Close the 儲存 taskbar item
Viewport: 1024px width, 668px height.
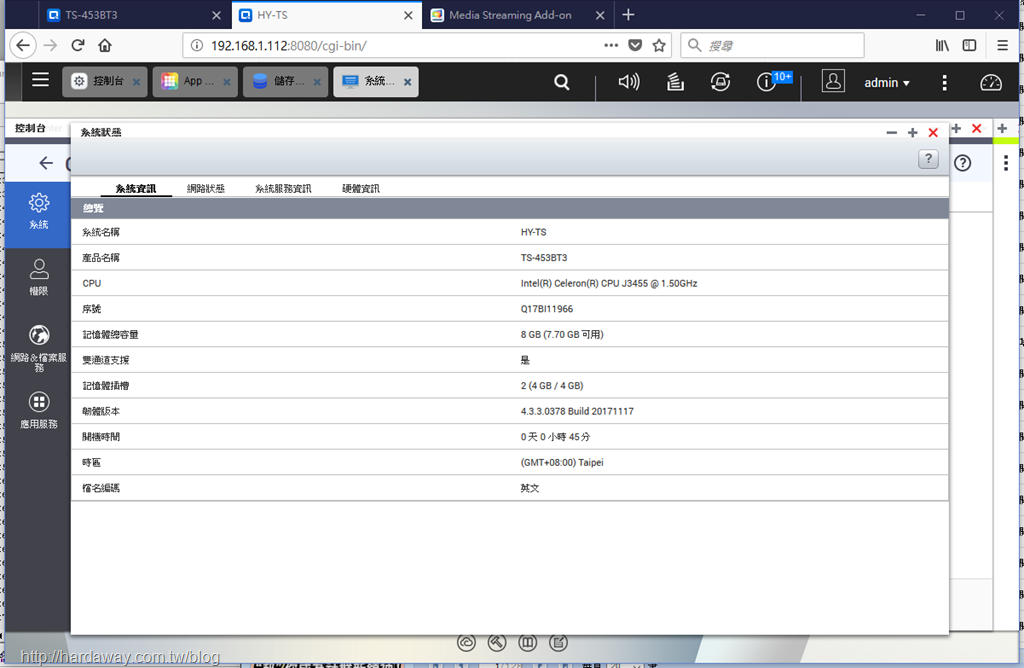(317, 82)
